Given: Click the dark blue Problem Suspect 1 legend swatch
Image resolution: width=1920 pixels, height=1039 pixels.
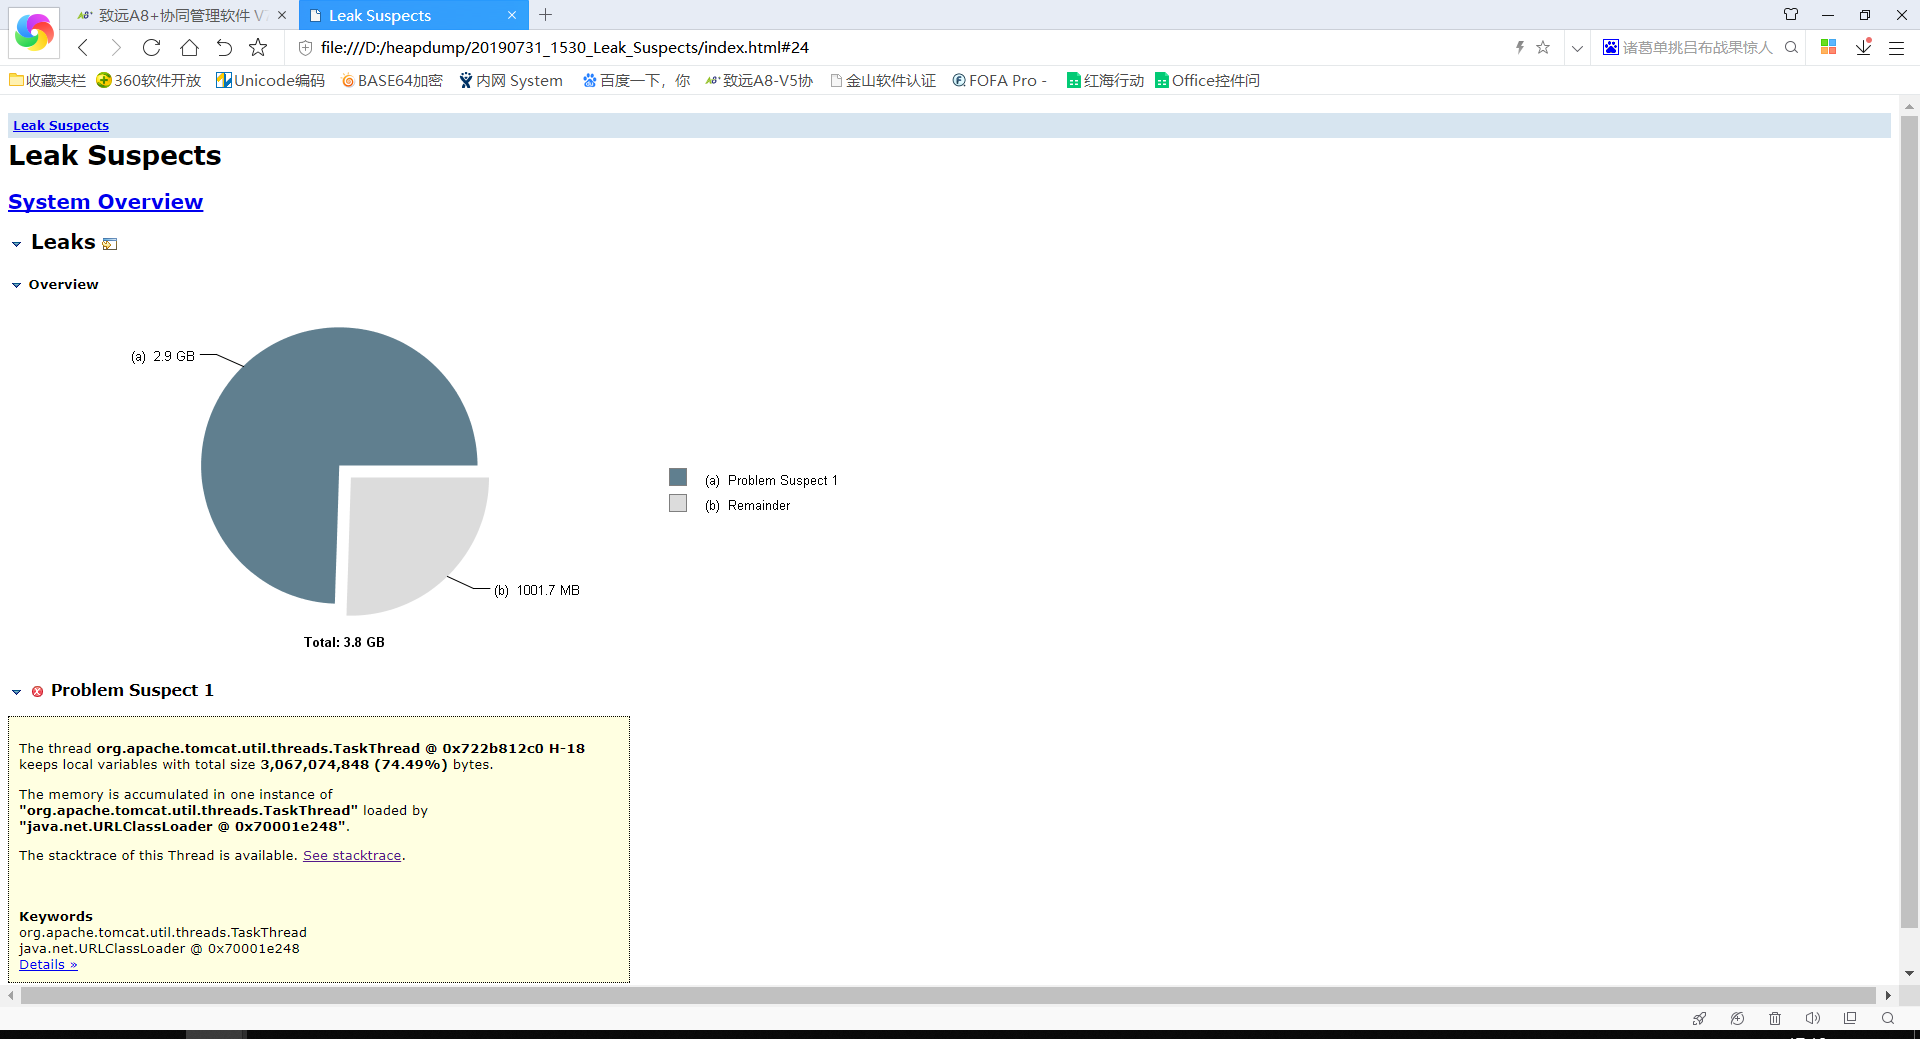Looking at the screenshot, I should (x=678, y=478).
